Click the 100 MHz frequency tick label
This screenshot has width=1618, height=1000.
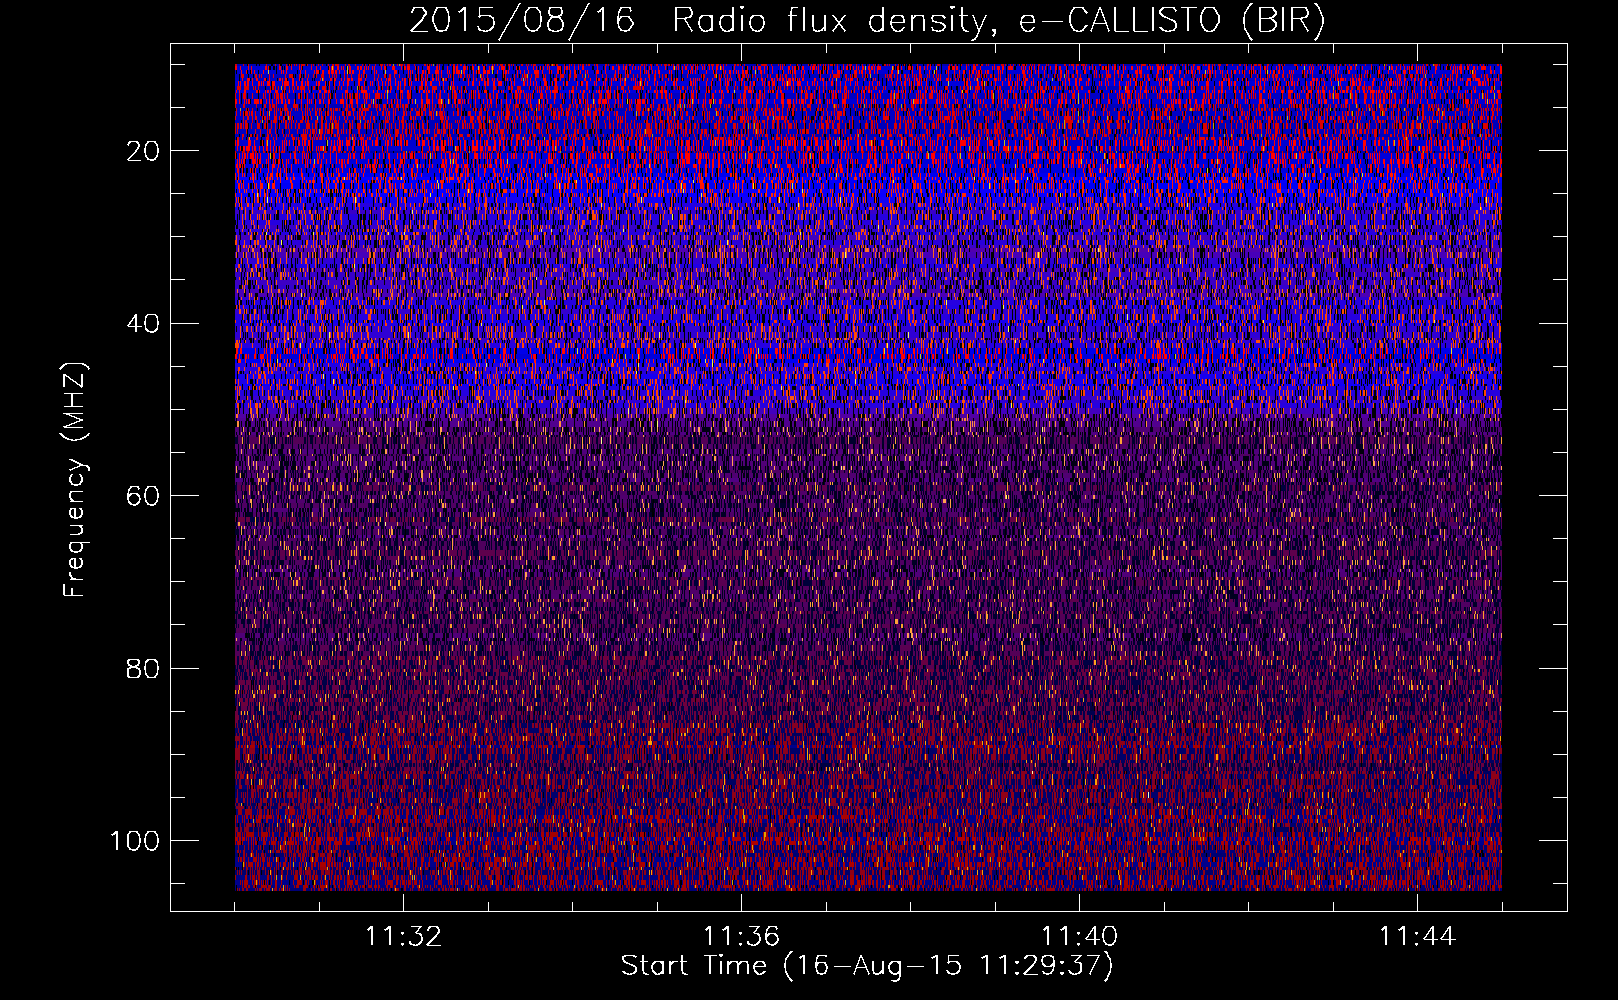click(x=135, y=841)
